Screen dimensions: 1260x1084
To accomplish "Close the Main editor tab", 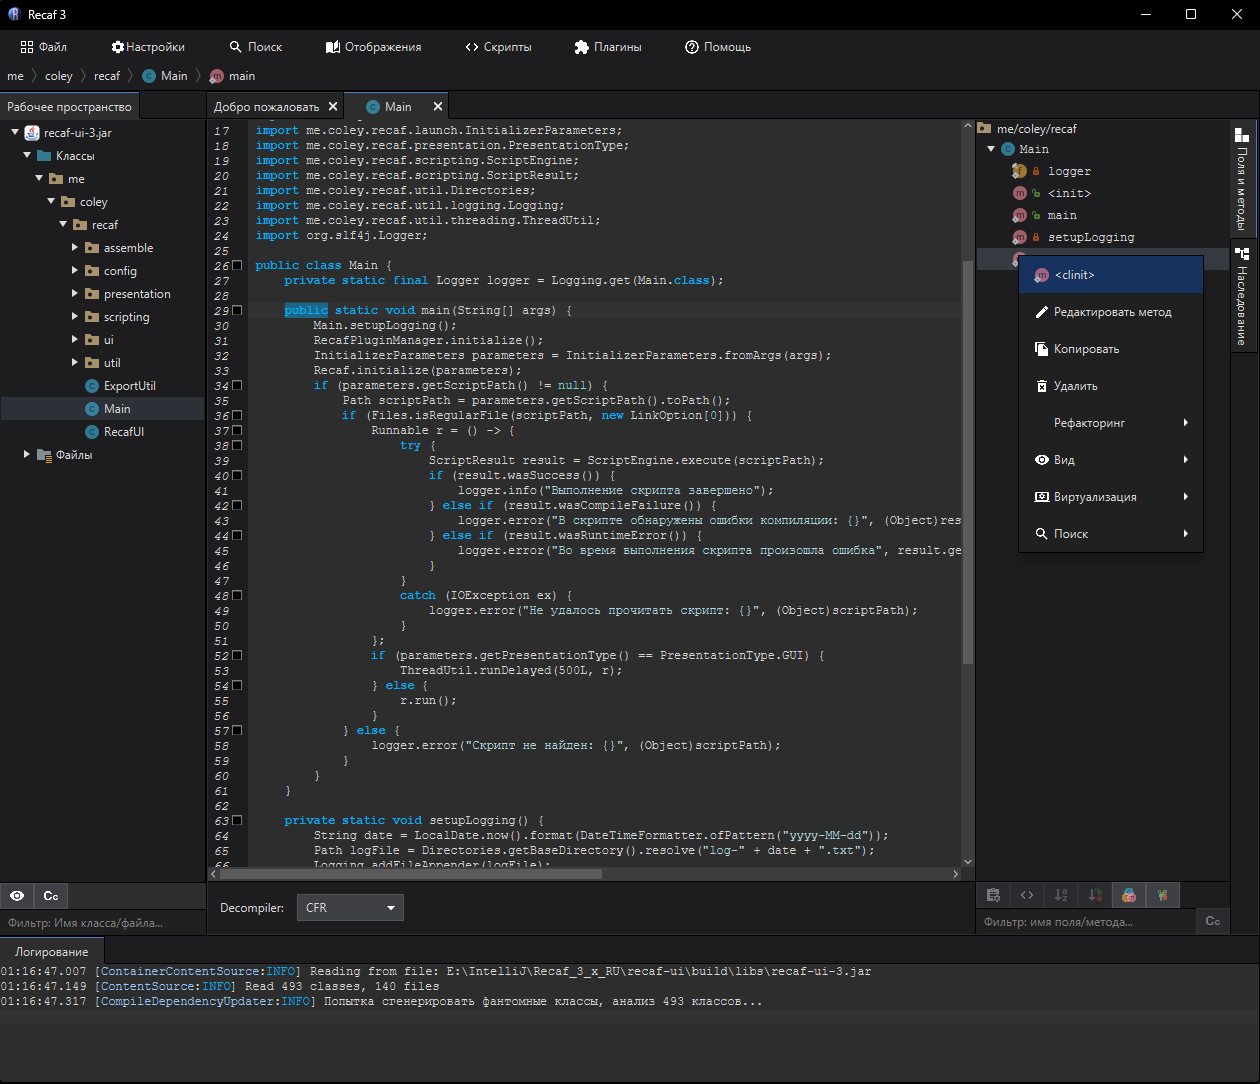I will tap(437, 106).
